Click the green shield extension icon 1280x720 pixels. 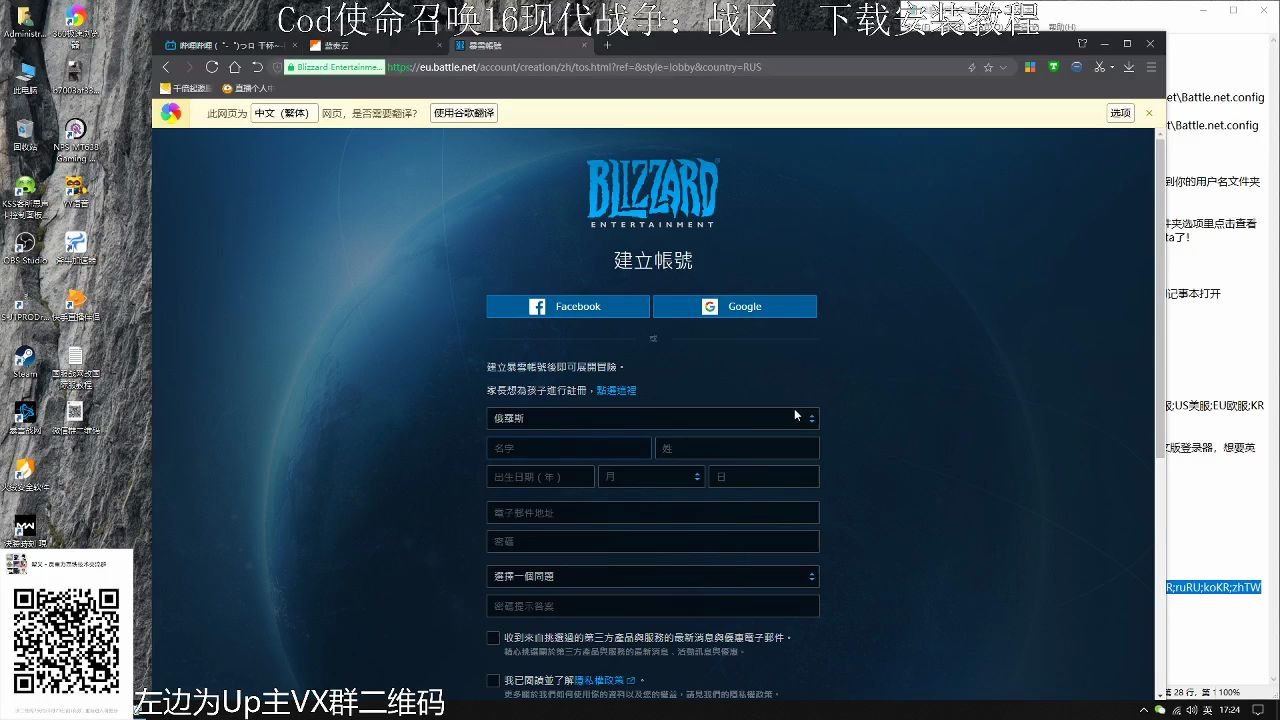point(1053,67)
